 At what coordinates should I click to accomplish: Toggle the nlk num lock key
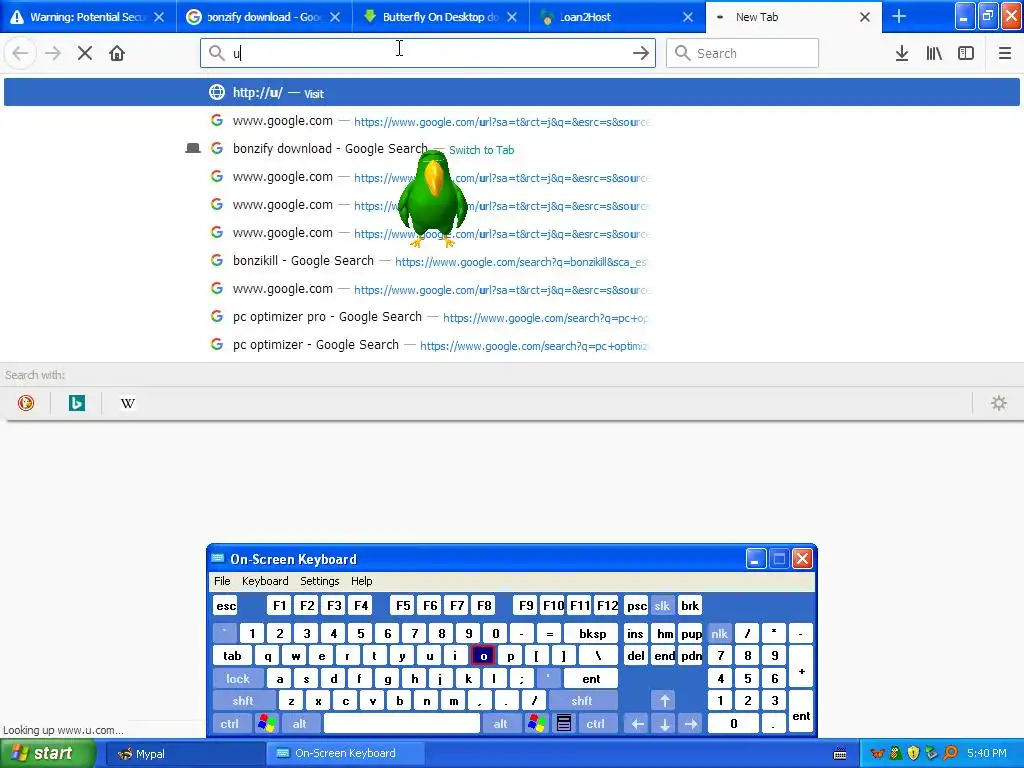(719, 633)
